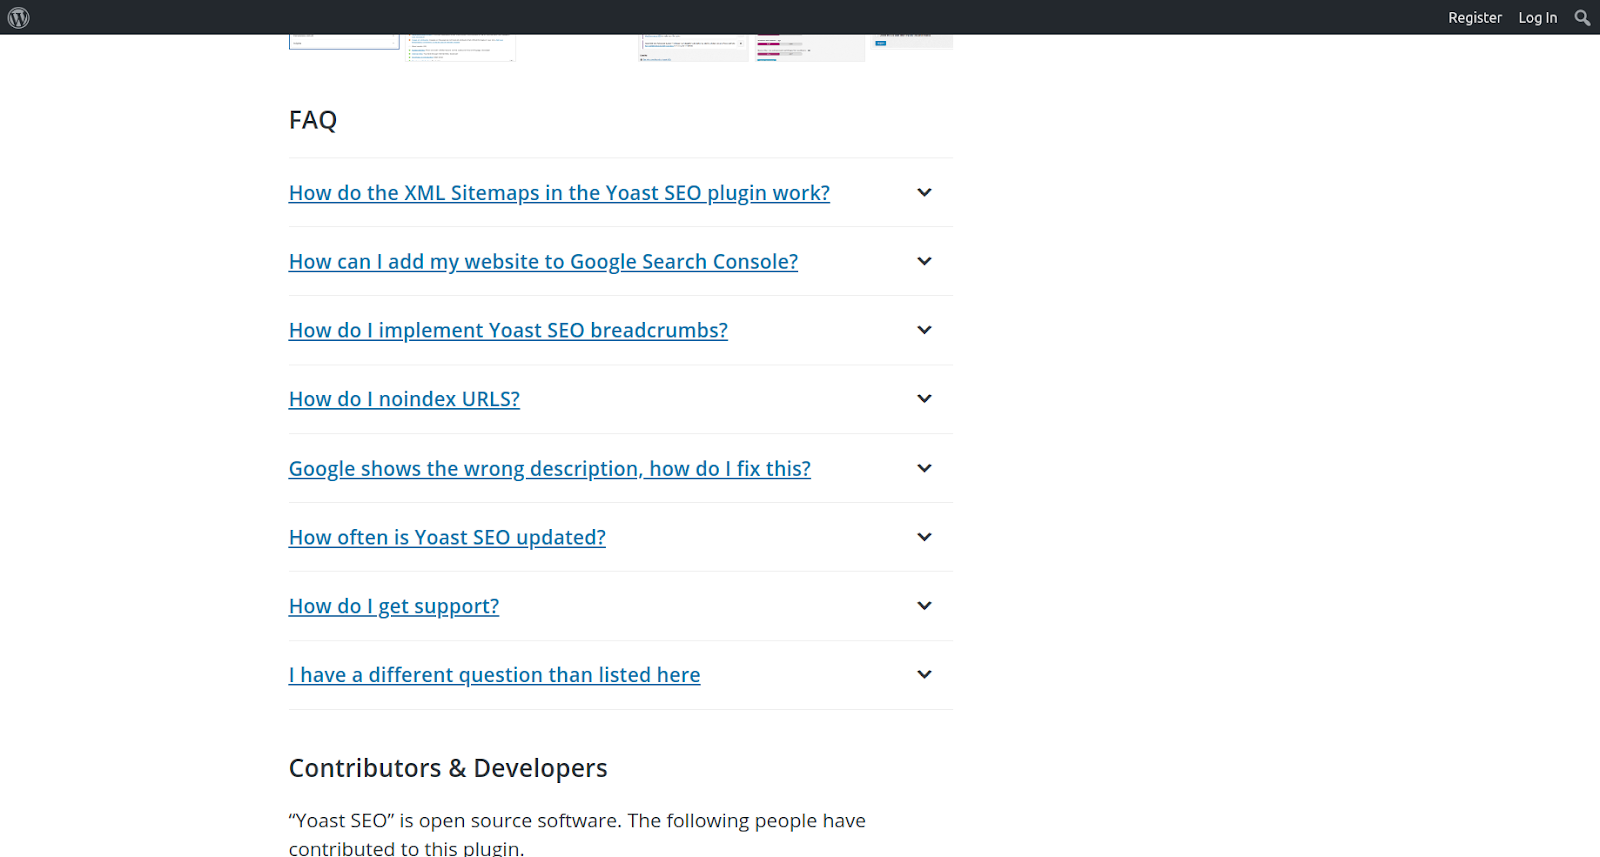Select the FAQ section heading
Viewport: 1600px width, 857px height.
tap(313, 120)
